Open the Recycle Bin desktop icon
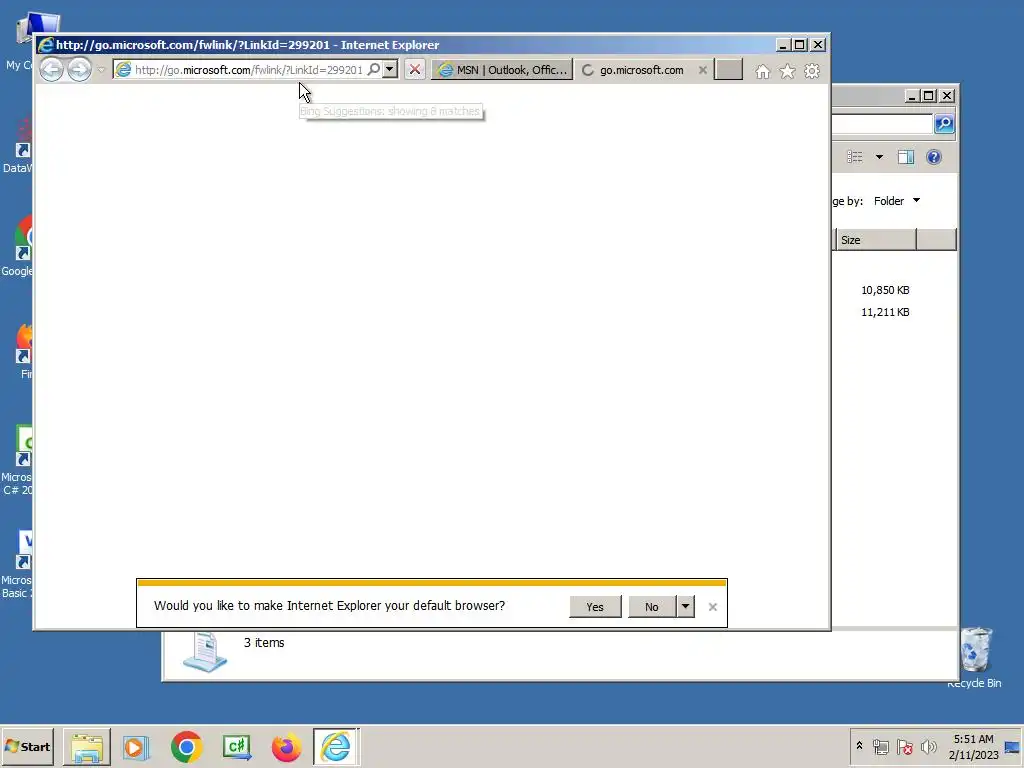The height and width of the screenshot is (768, 1024). coord(975,657)
